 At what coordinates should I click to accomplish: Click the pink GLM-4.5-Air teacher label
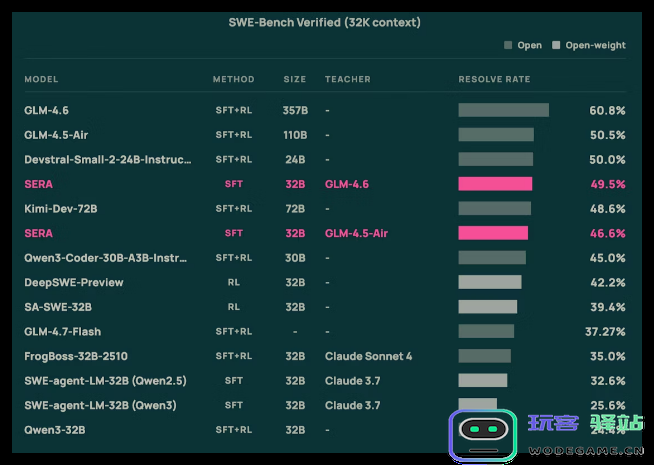(356, 233)
